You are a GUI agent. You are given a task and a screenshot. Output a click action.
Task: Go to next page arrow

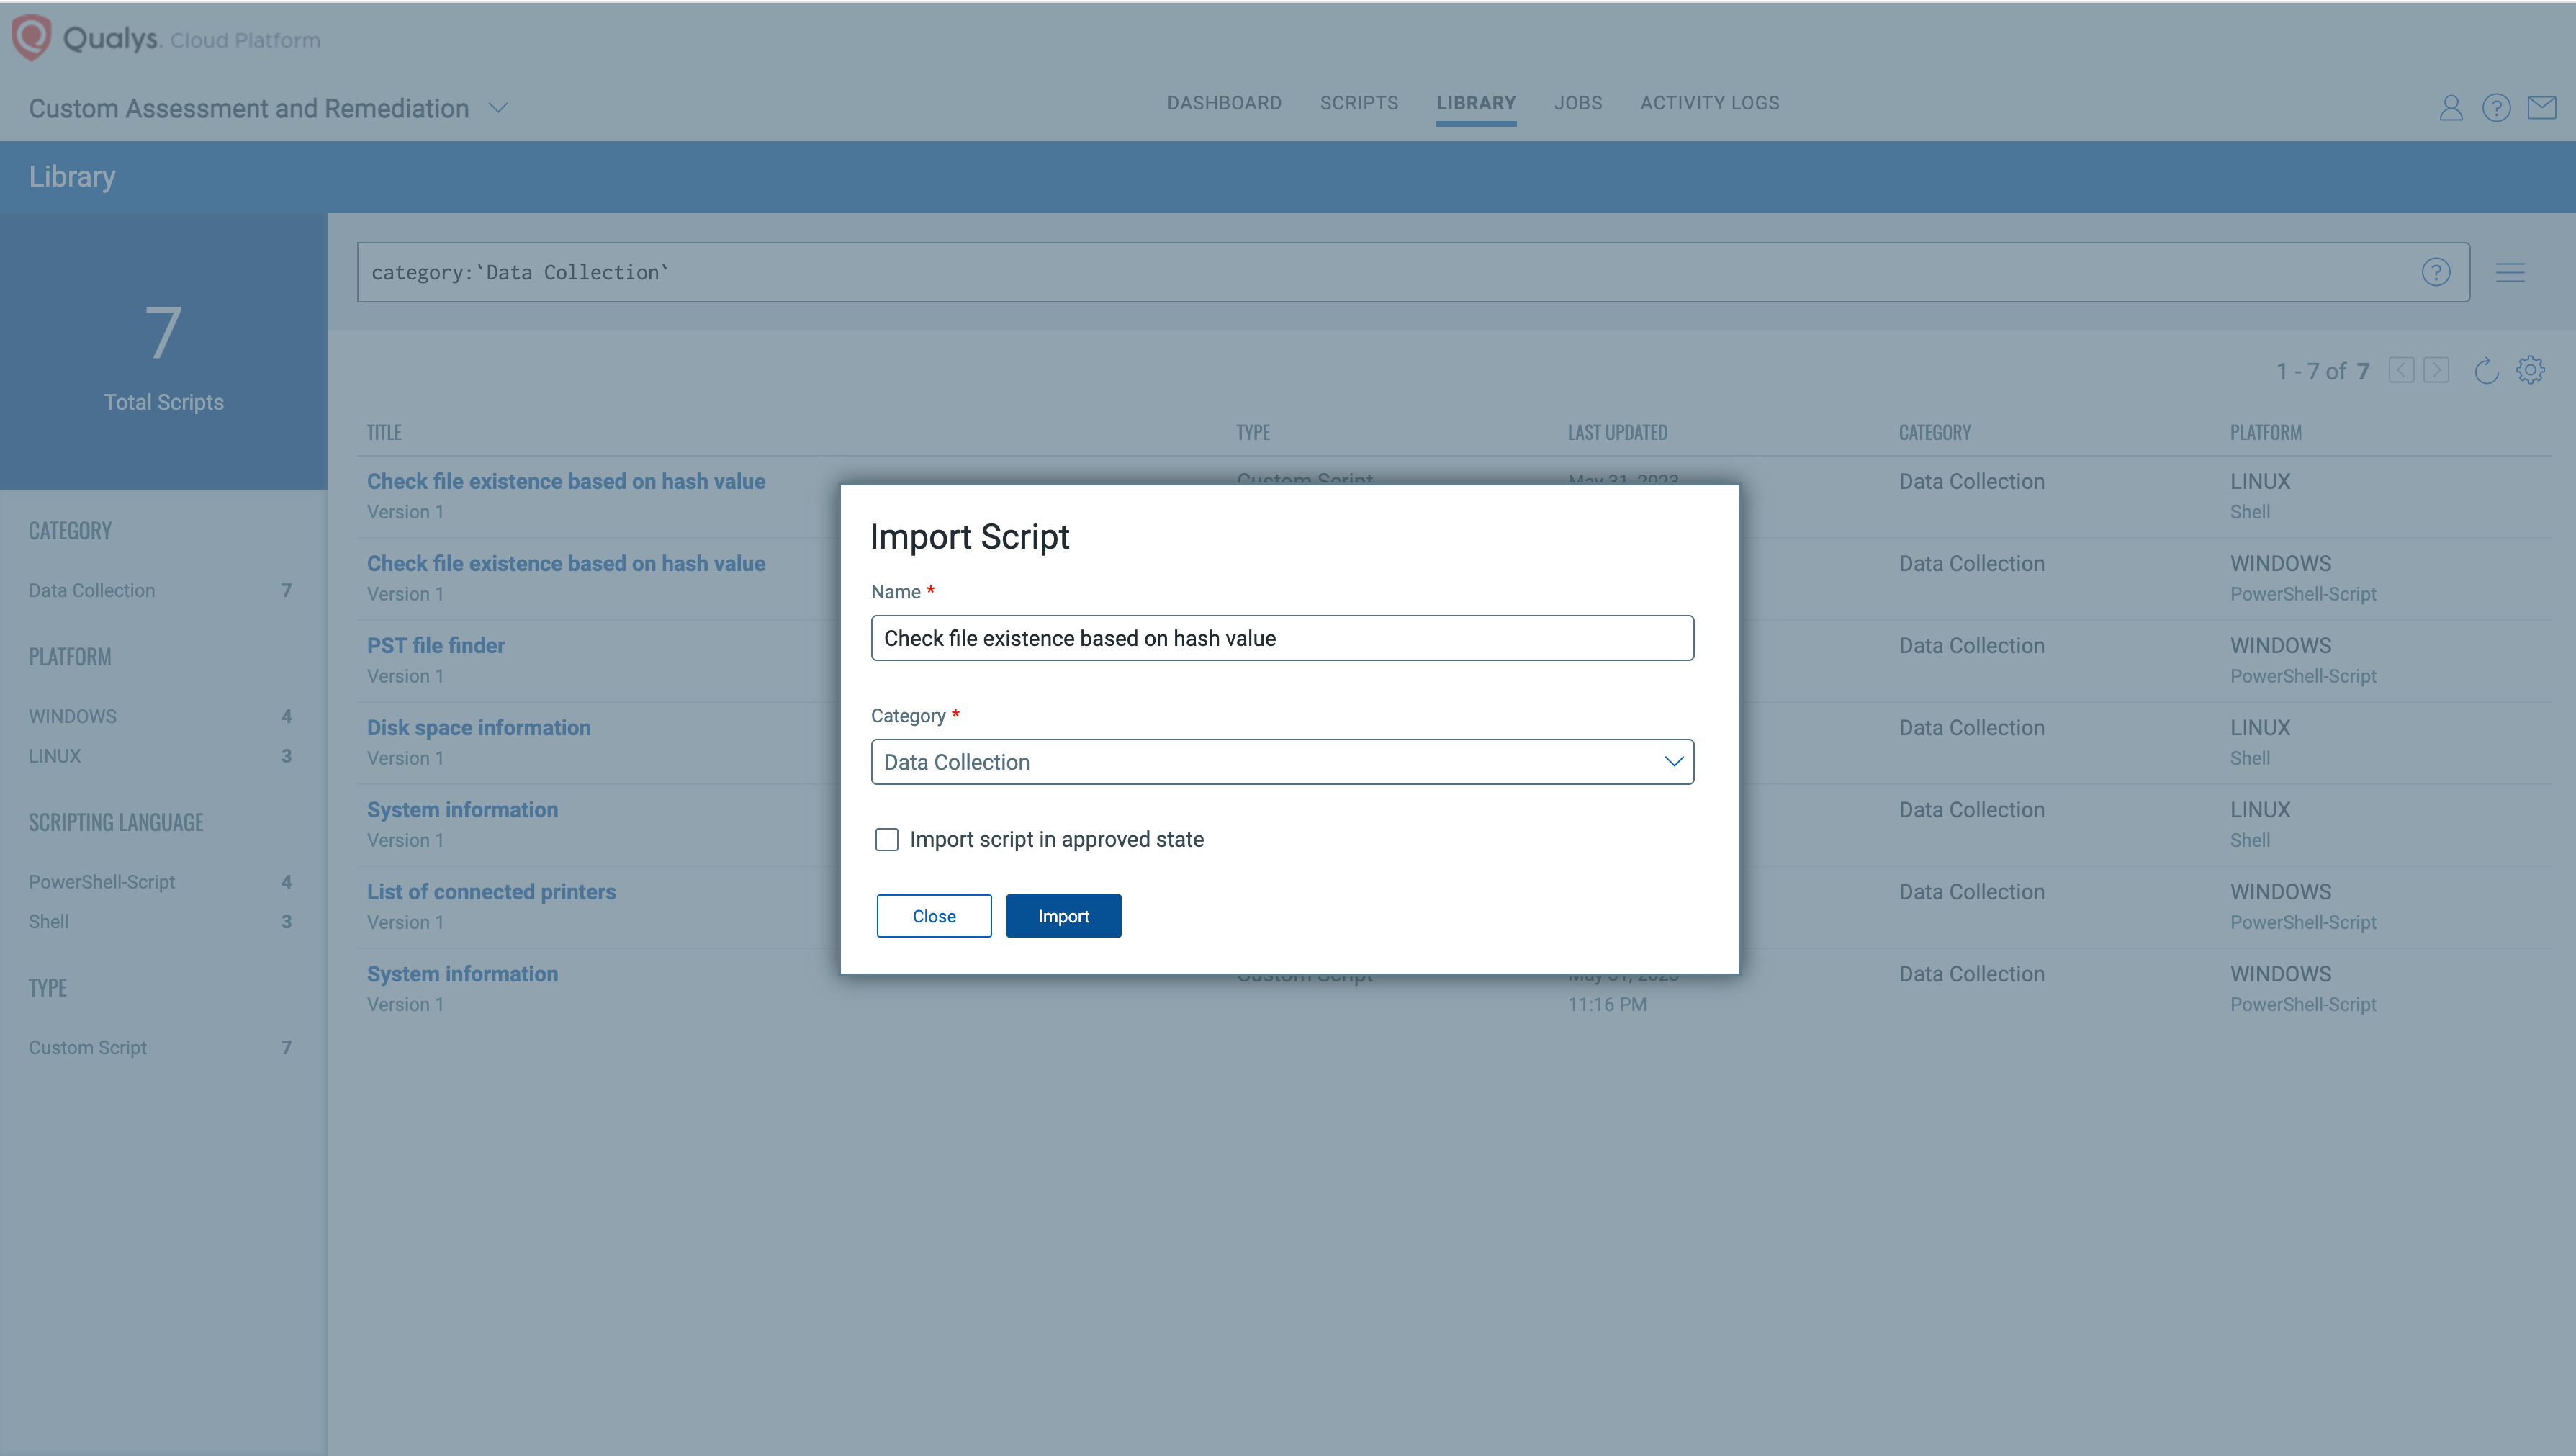(2436, 370)
